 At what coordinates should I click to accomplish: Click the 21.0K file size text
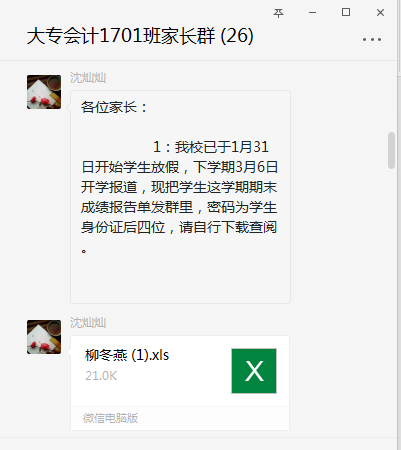[x=101, y=376]
